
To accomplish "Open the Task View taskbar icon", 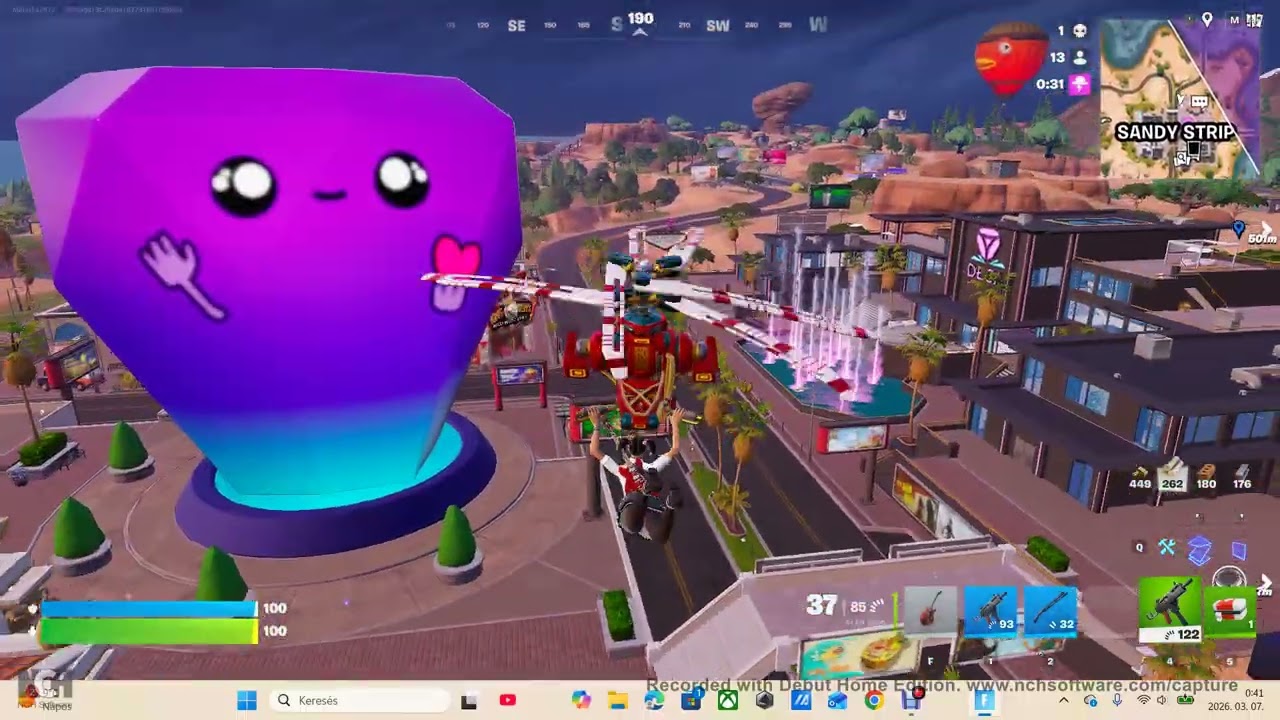I will (x=468, y=701).
